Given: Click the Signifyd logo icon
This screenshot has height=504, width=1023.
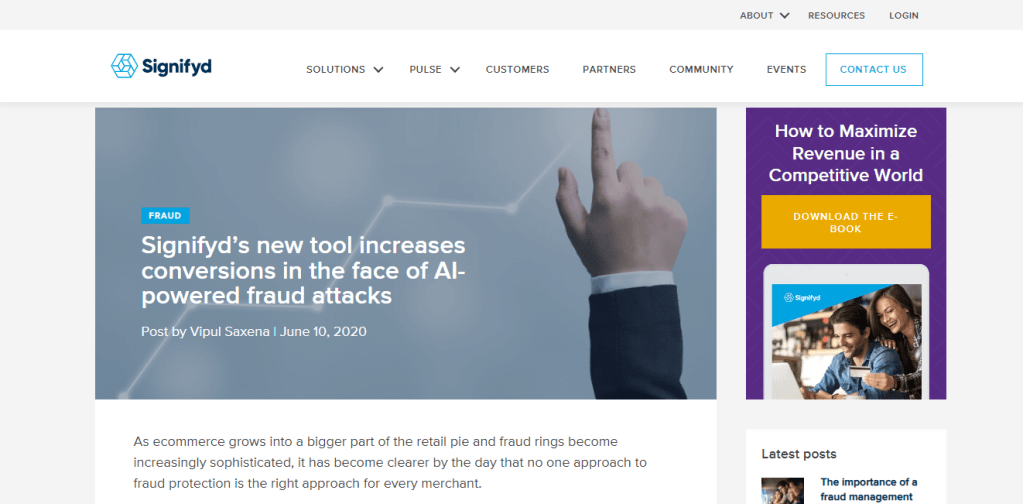Looking at the screenshot, I should click(125, 66).
